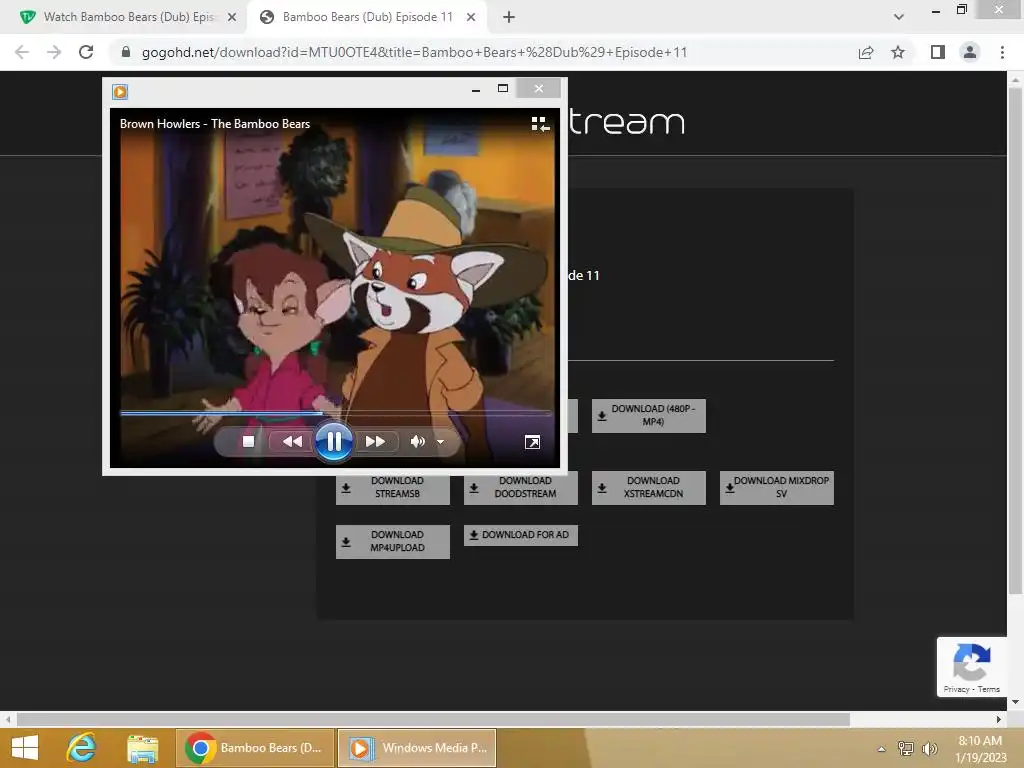Switch to Watch Bamboo Bears tab

[127, 17]
